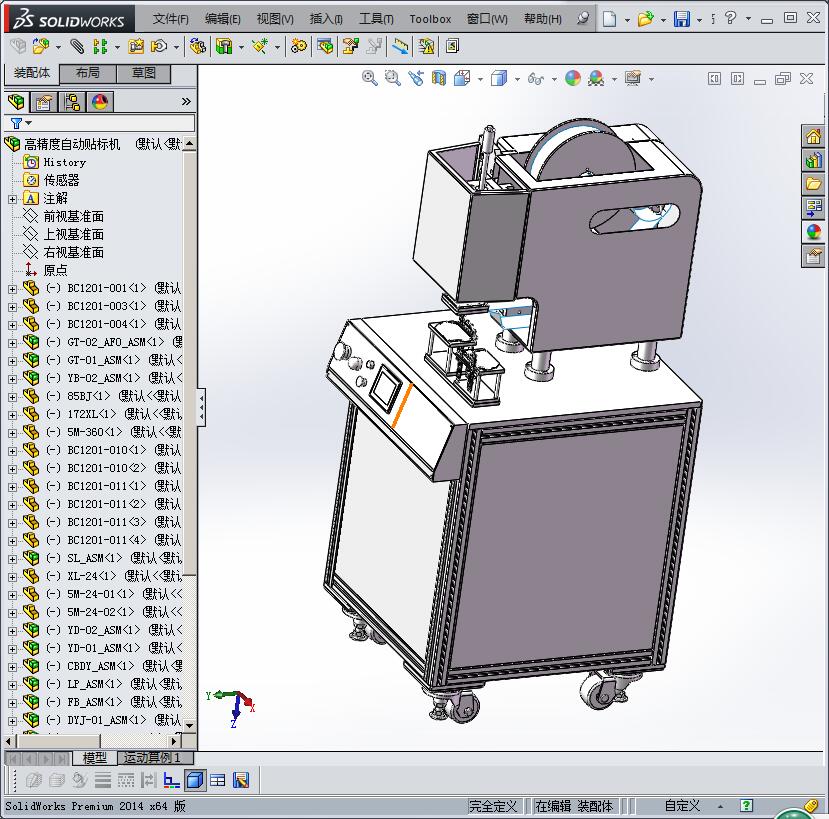Open the DisplayManager color ball tab
Image resolution: width=829 pixels, height=819 pixels.
99,102
